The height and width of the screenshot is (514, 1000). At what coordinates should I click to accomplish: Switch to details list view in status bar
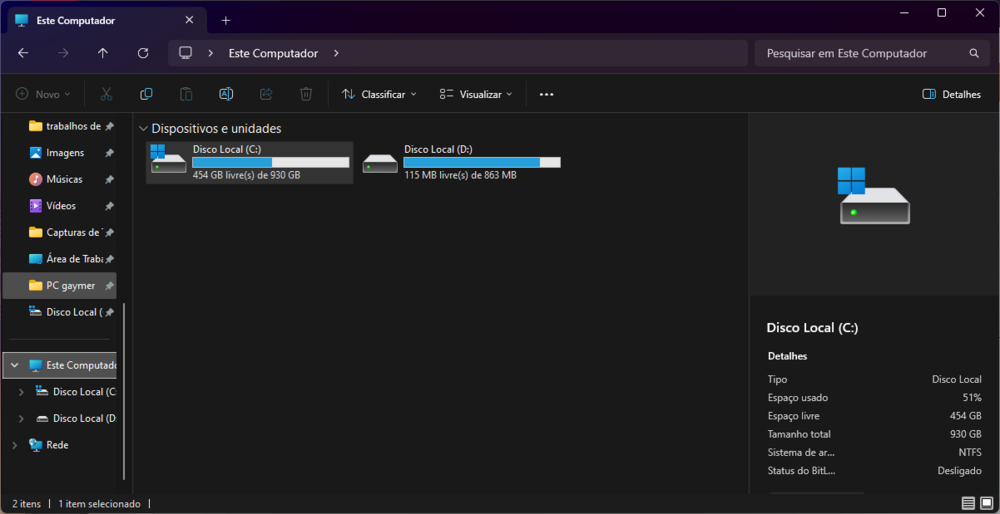click(968, 503)
